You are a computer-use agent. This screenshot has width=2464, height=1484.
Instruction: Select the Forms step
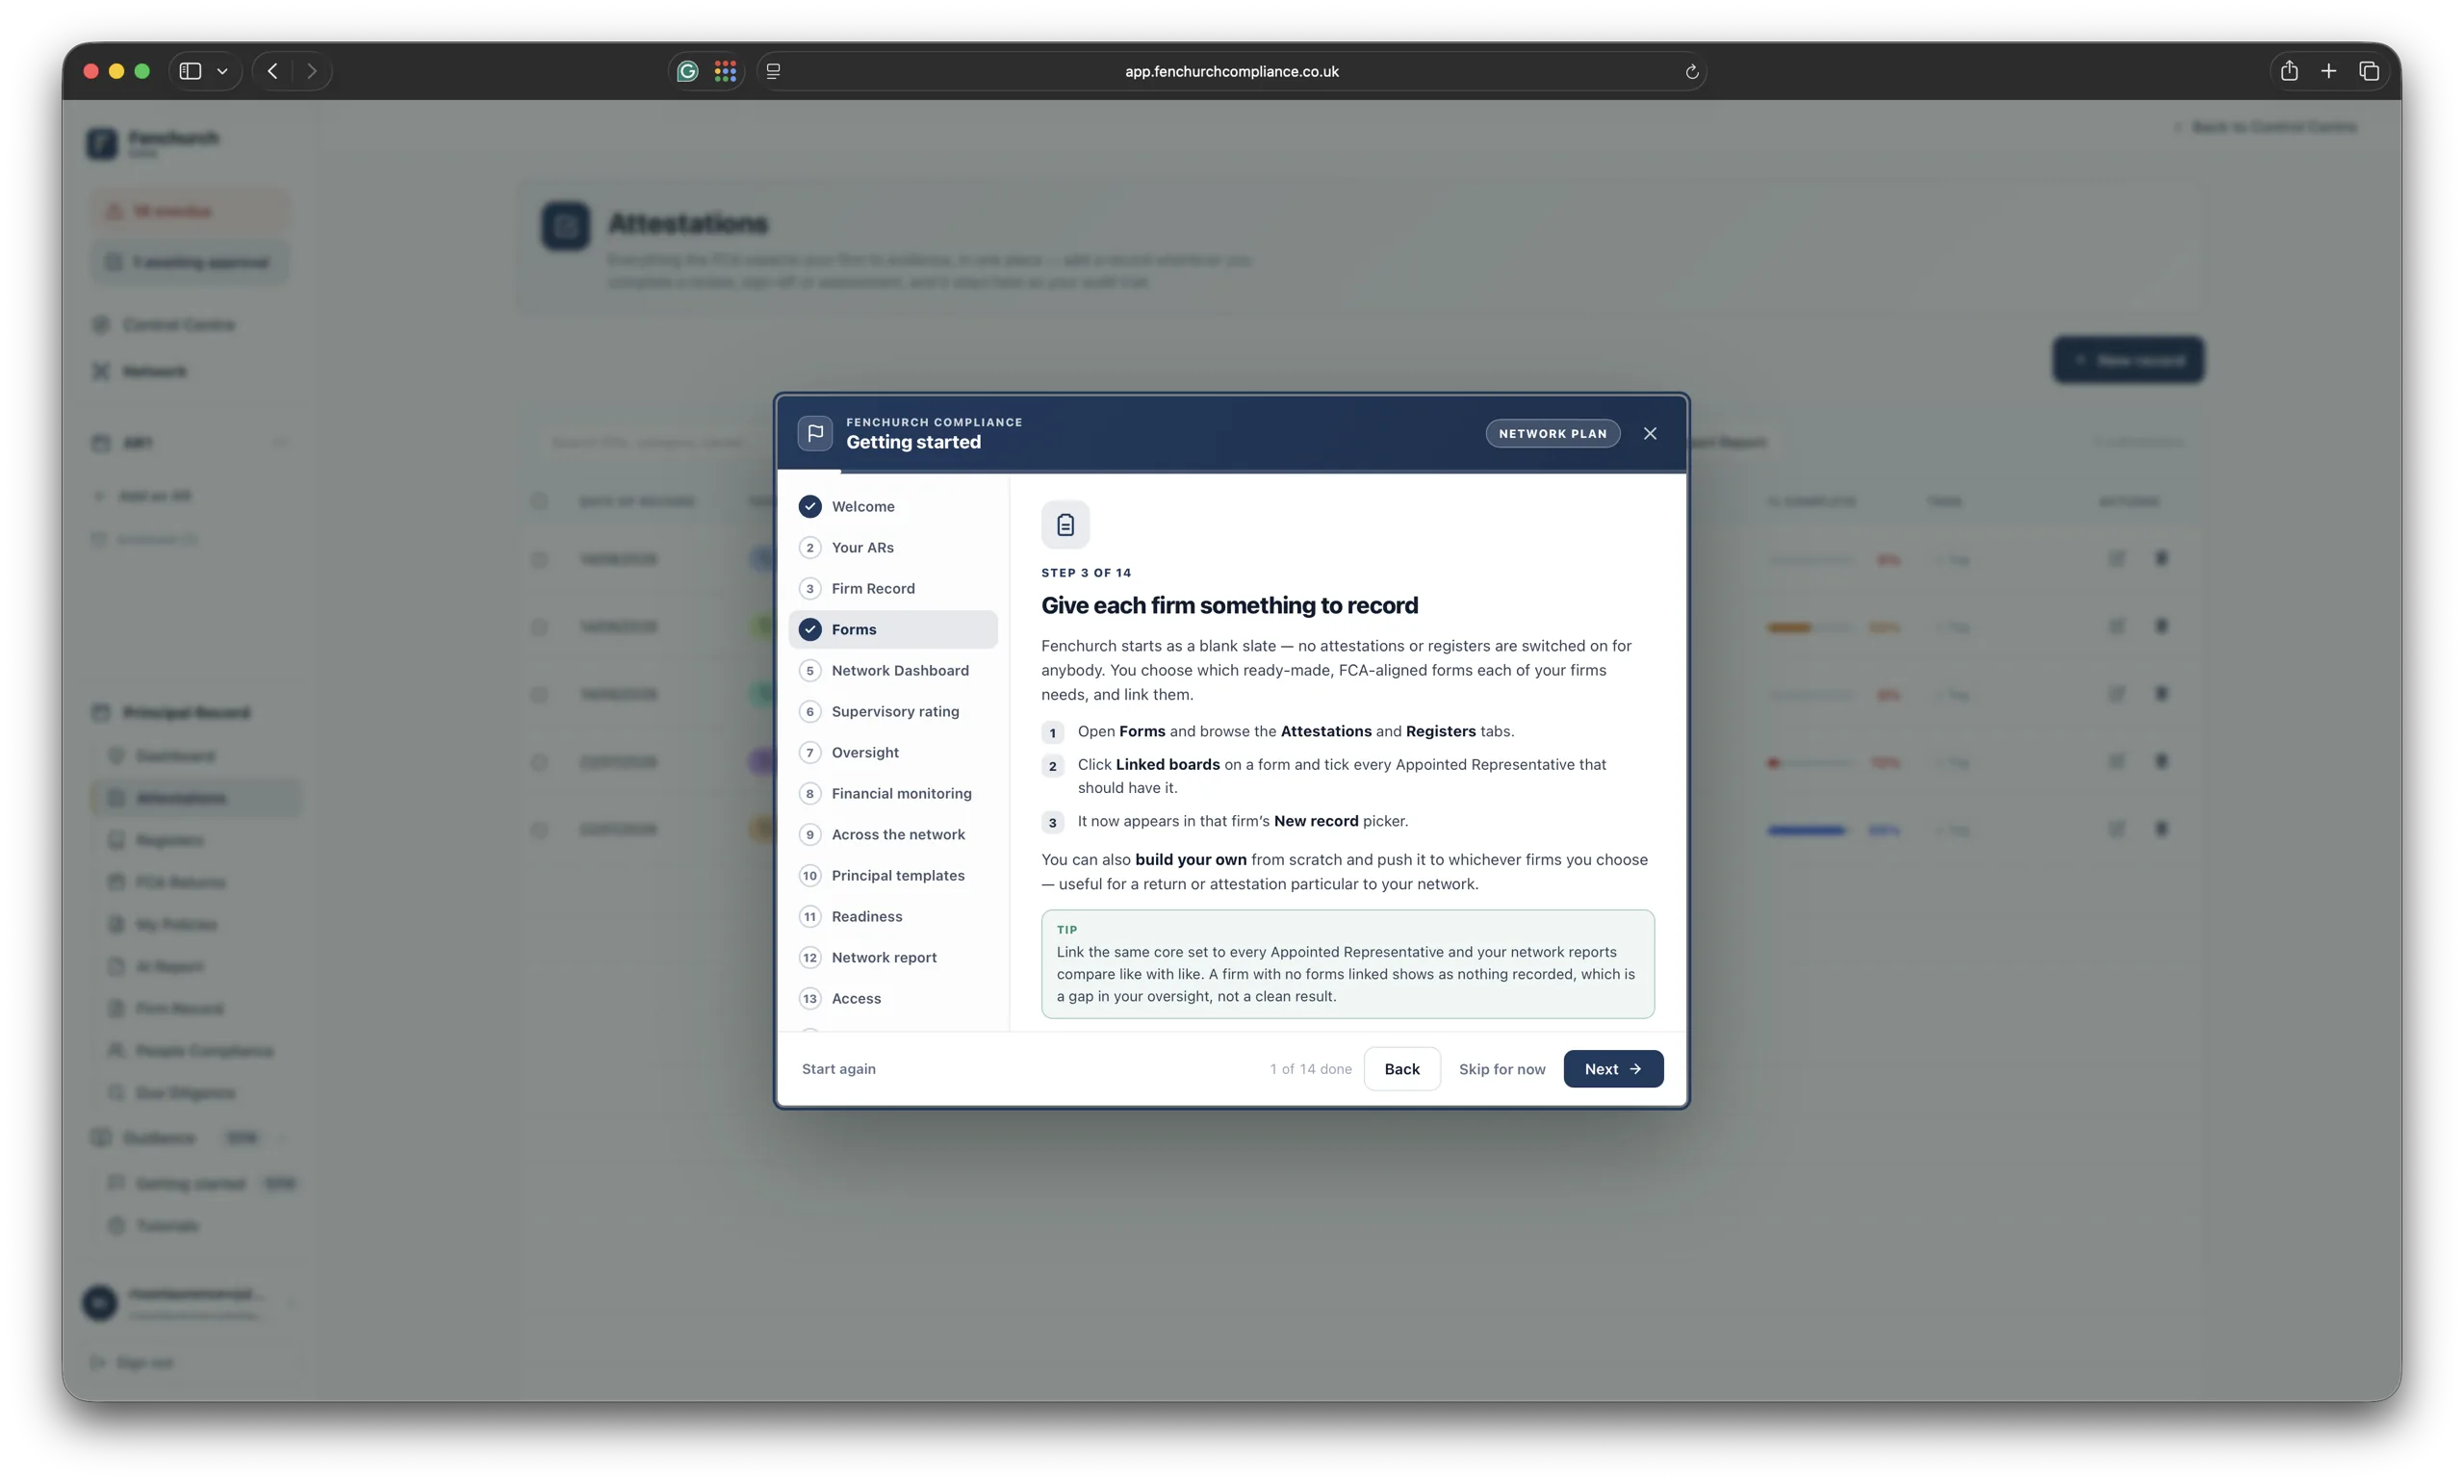tap(893, 629)
